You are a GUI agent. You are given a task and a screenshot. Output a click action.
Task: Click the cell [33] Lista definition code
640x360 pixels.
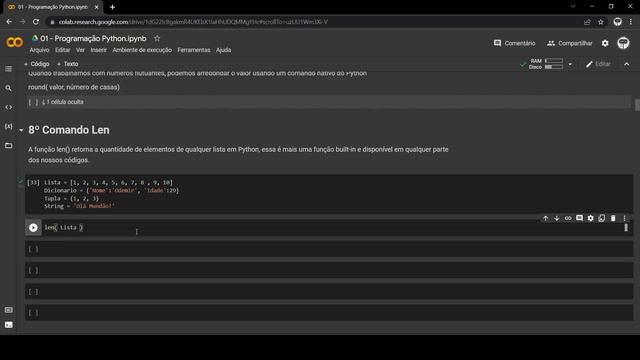[111, 194]
